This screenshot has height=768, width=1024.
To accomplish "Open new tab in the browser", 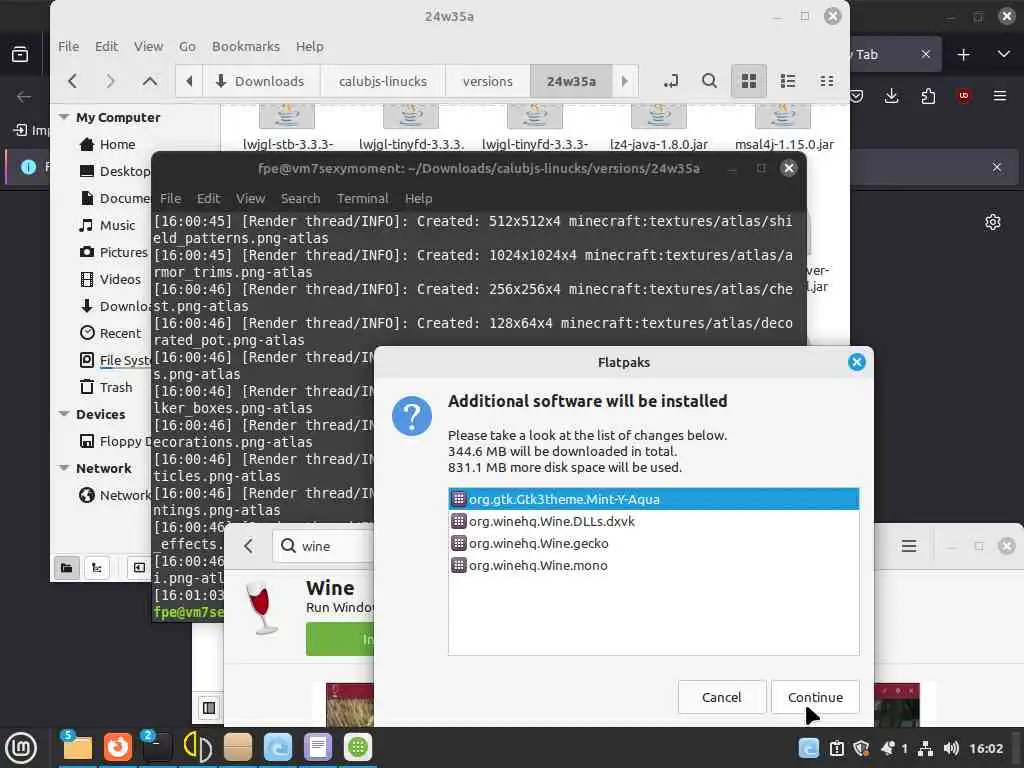I will click(x=963, y=54).
